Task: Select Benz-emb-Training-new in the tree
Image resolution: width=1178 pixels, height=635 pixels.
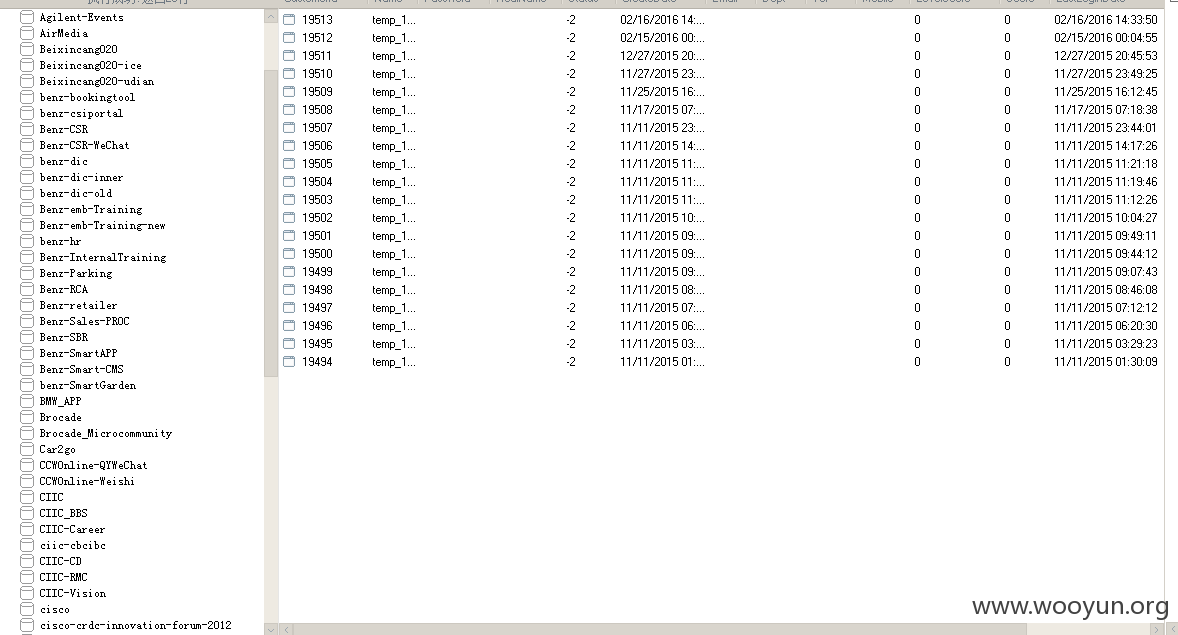Action: [102, 225]
